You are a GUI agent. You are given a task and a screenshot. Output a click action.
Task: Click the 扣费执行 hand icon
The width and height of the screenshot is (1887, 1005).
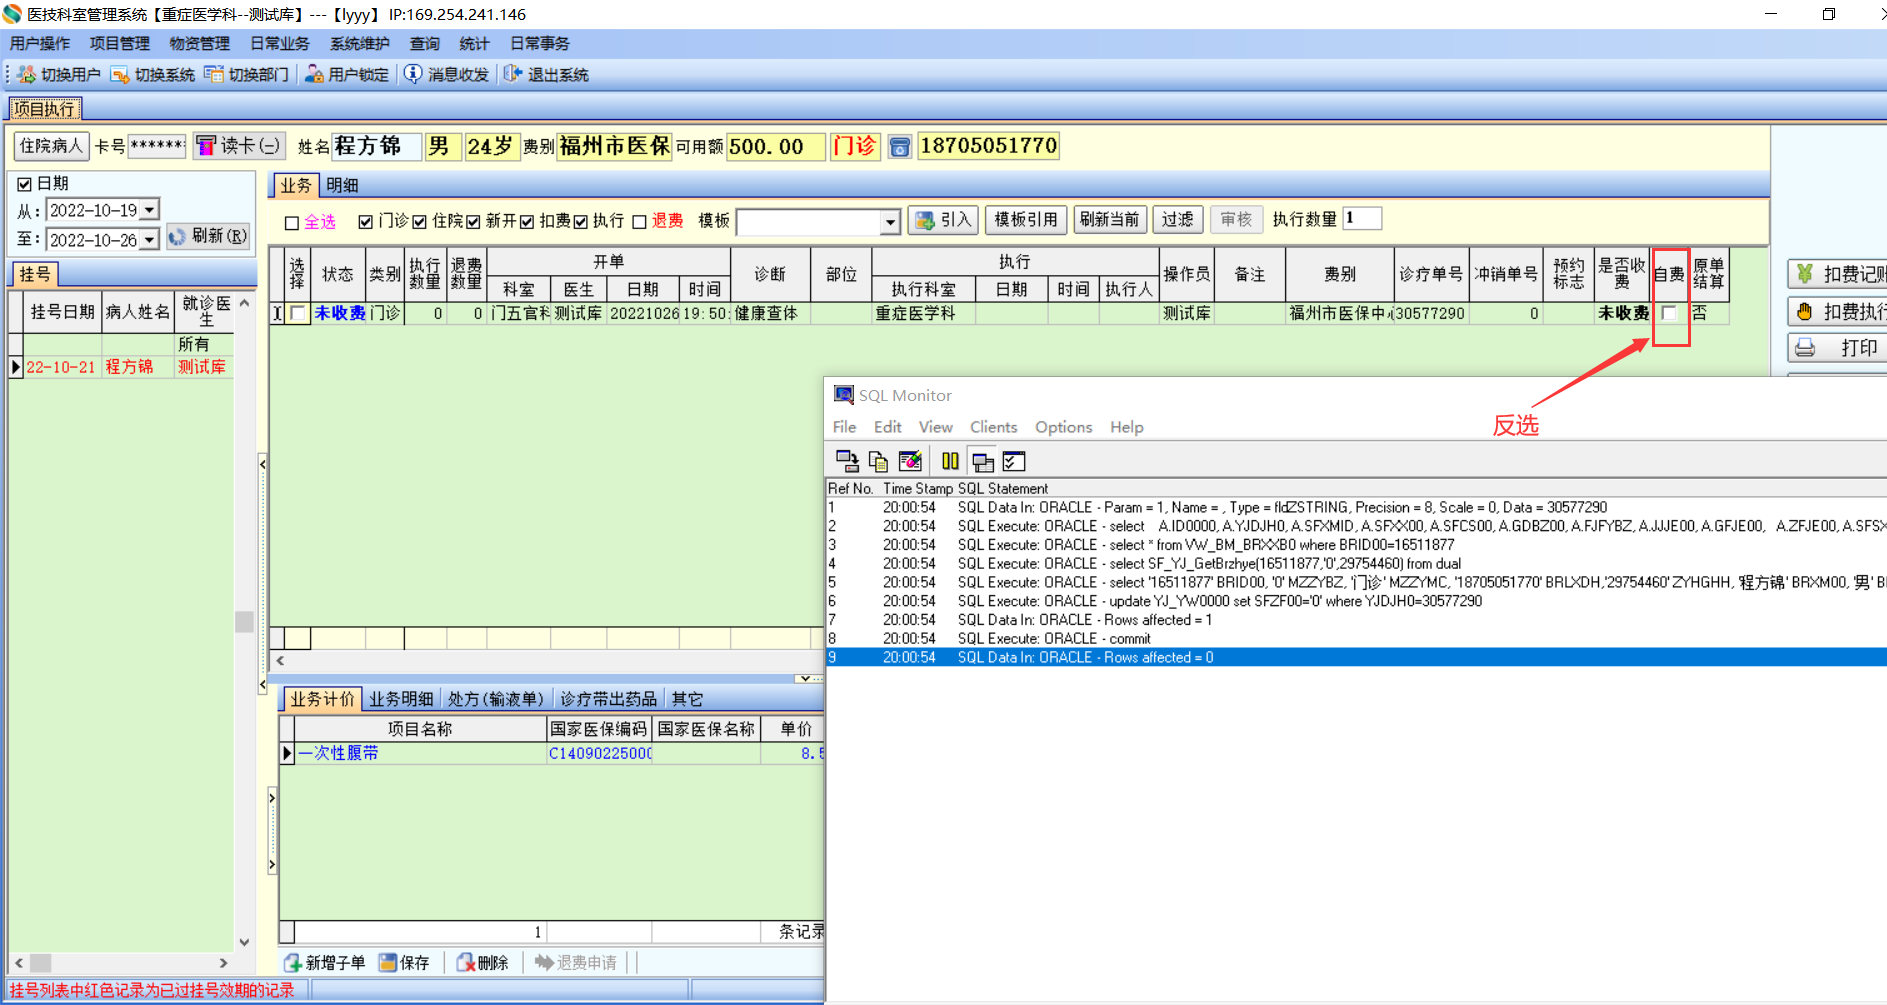point(1805,312)
